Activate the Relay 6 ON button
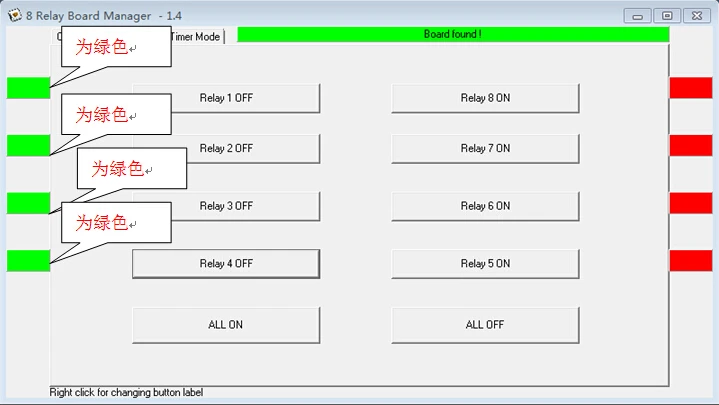The height and width of the screenshot is (405, 719). [485, 206]
